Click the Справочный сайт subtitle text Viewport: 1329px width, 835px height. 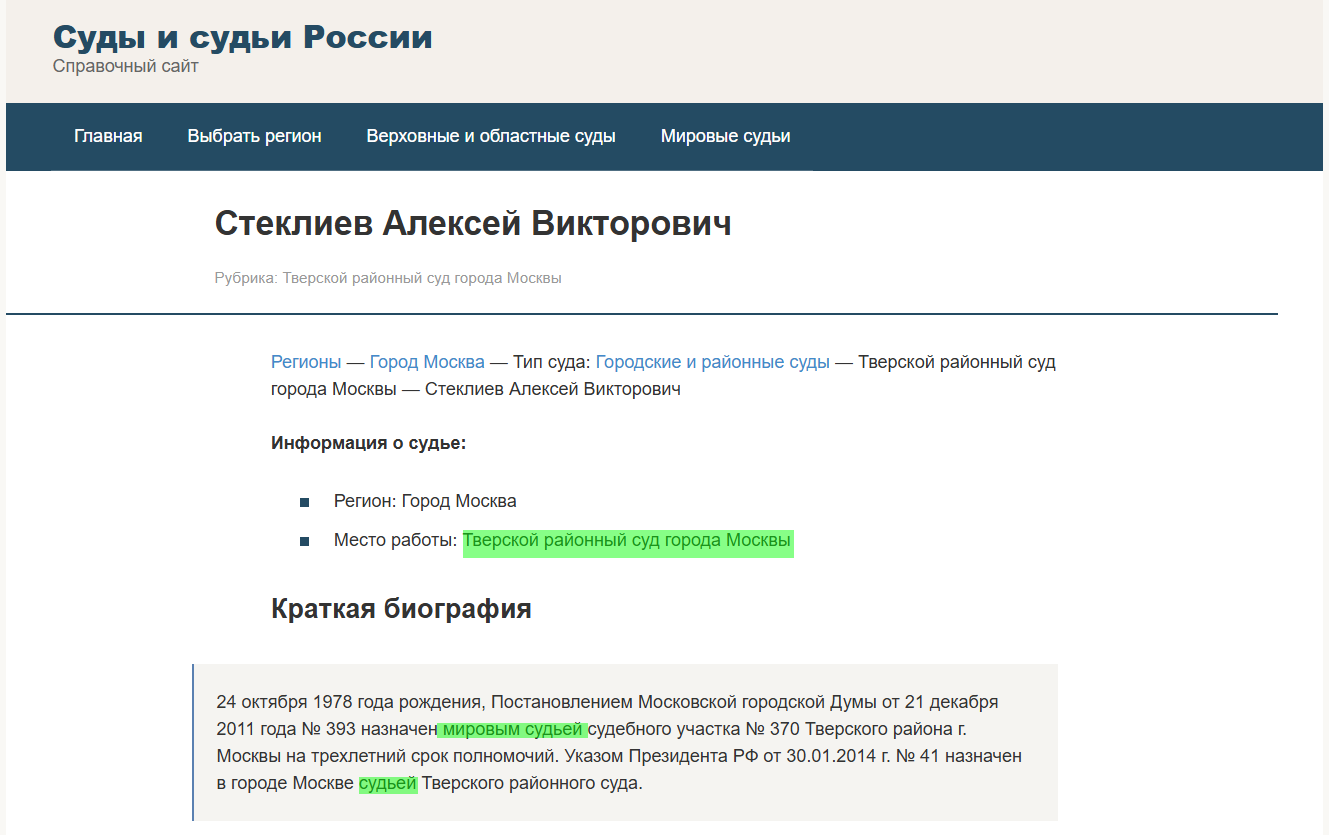click(126, 66)
